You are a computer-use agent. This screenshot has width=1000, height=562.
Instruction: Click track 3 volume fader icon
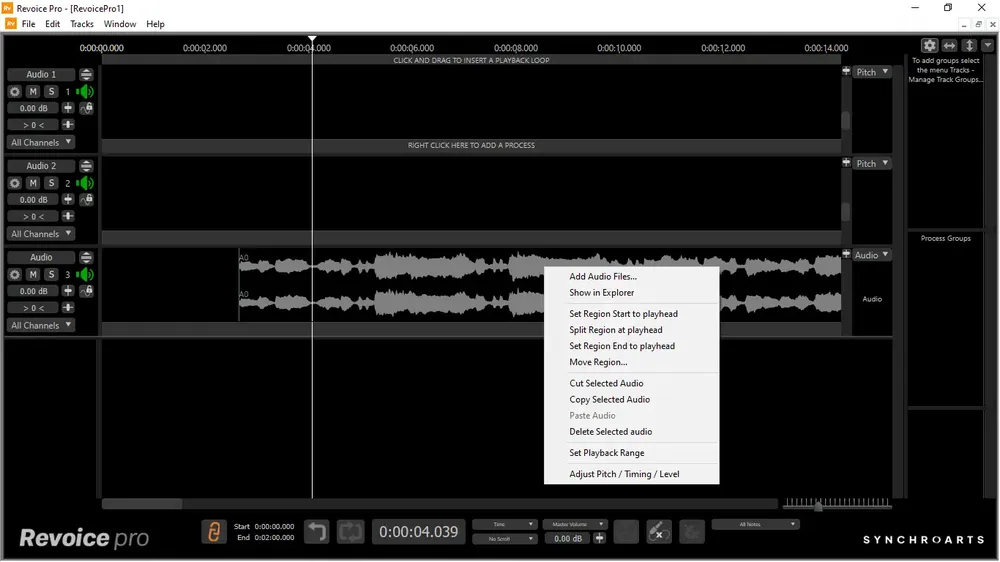pos(68,291)
